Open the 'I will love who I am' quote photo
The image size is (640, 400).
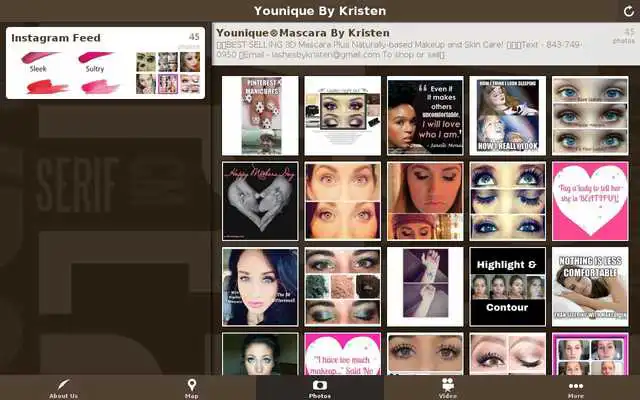[x=425, y=116]
